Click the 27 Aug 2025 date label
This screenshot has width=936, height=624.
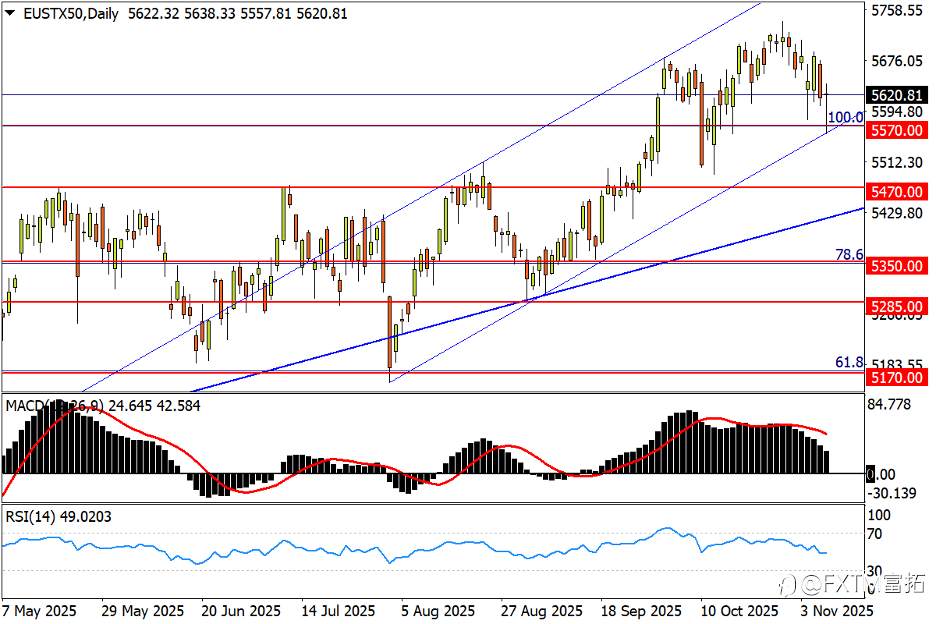(541, 611)
